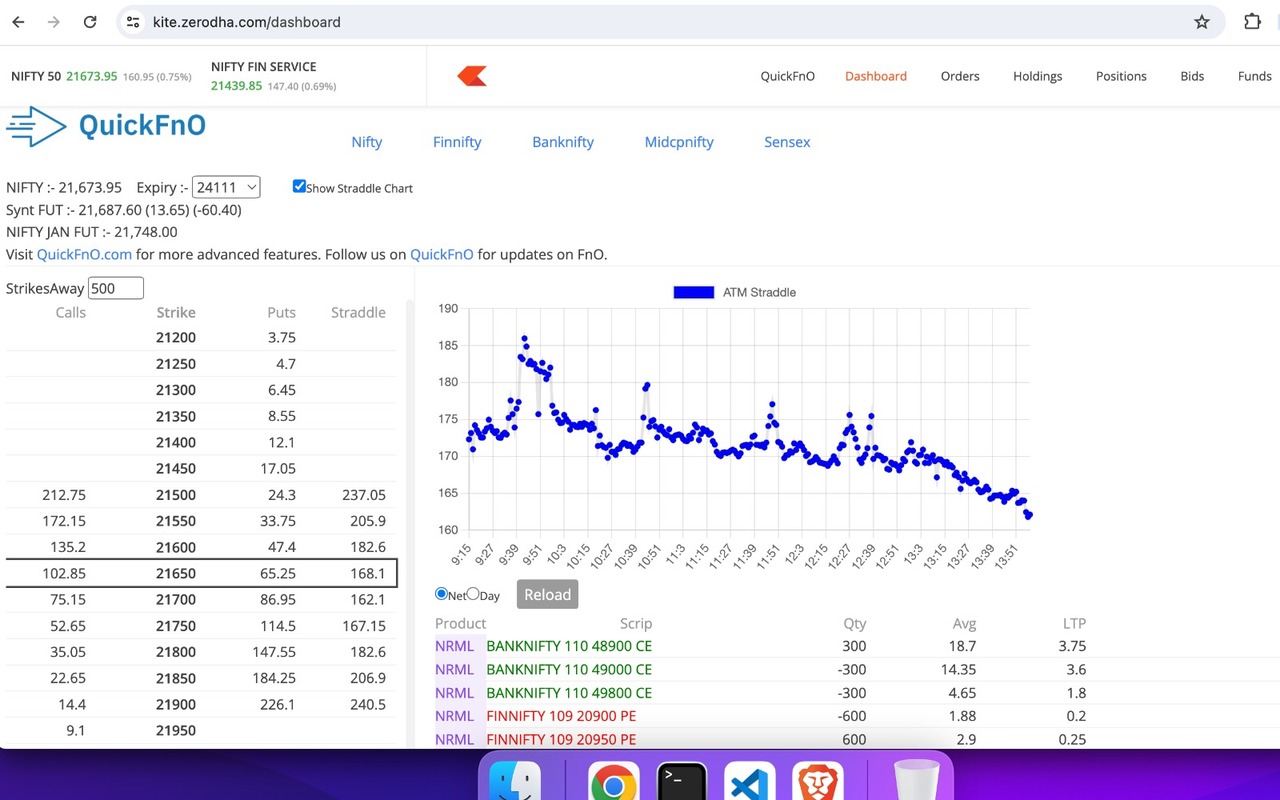This screenshot has height=800, width=1280.
Task: Switch to the Finnifty tab
Action: point(457,142)
